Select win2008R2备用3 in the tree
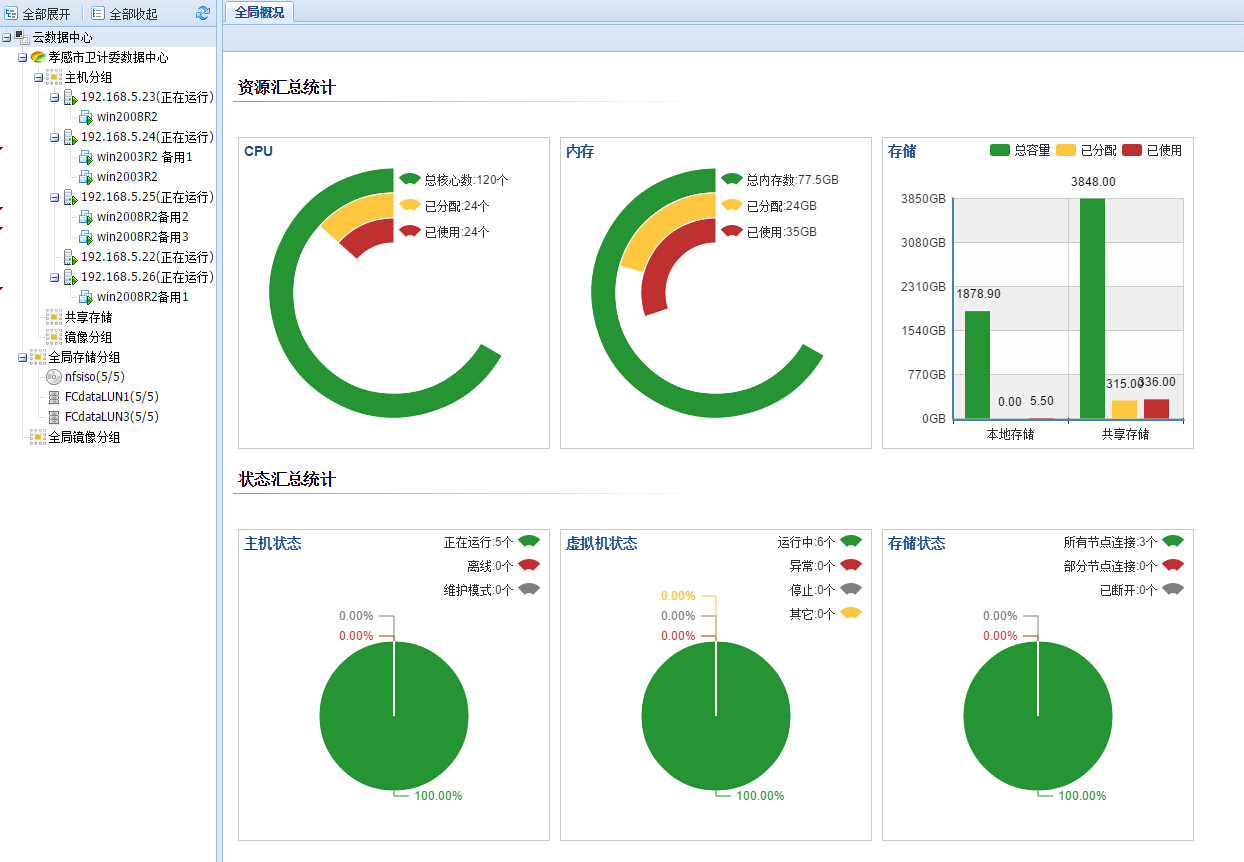Viewport: 1244px width, 862px height. 142,237
